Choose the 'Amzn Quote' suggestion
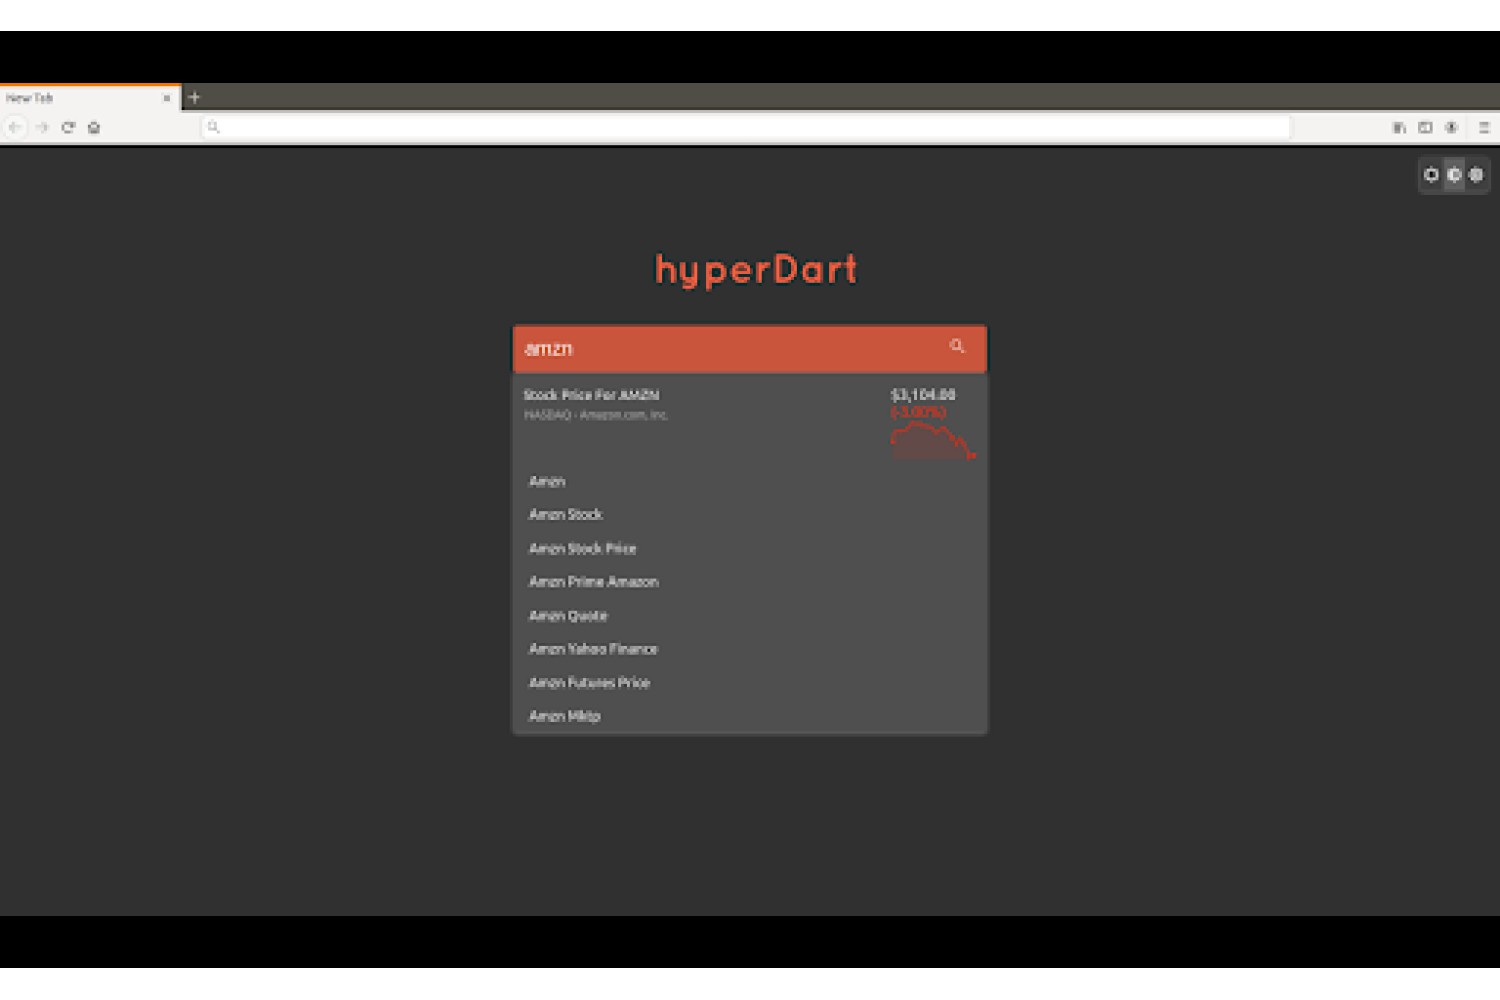1500x1000 pixels. coord(750,615)
